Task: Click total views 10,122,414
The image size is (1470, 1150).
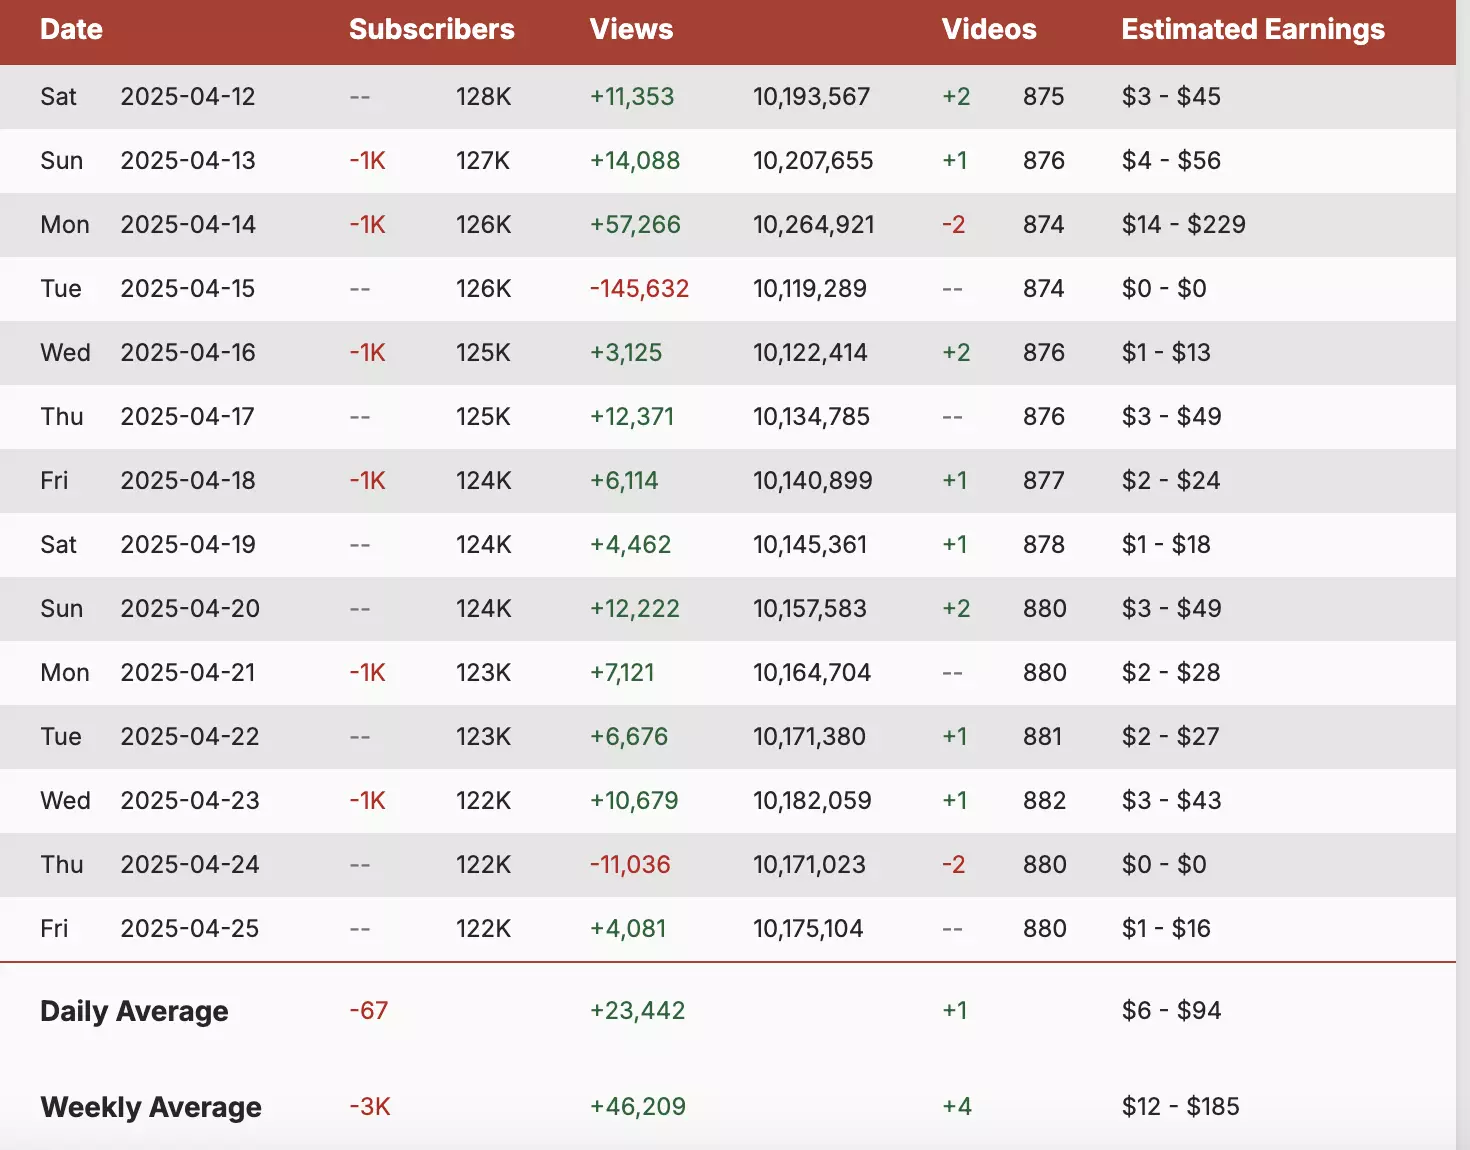Action: (810, 353)
